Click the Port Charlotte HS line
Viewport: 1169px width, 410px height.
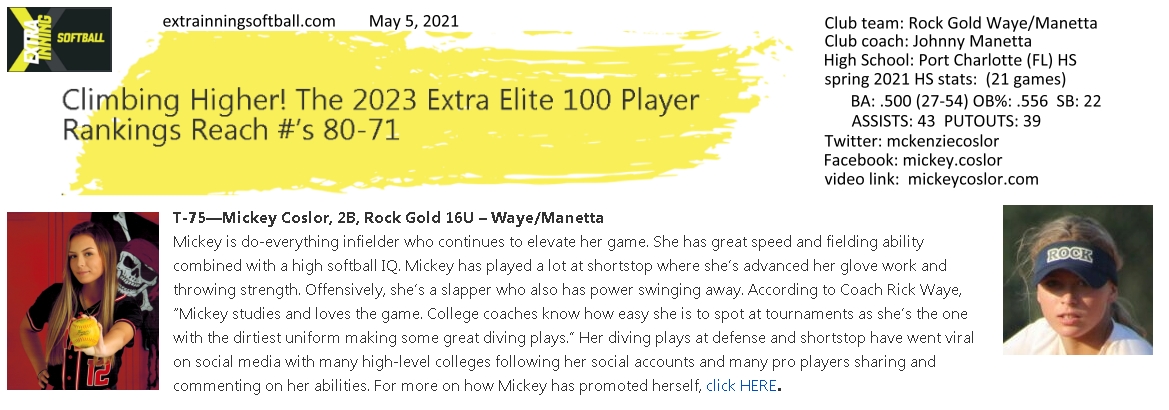951,60
